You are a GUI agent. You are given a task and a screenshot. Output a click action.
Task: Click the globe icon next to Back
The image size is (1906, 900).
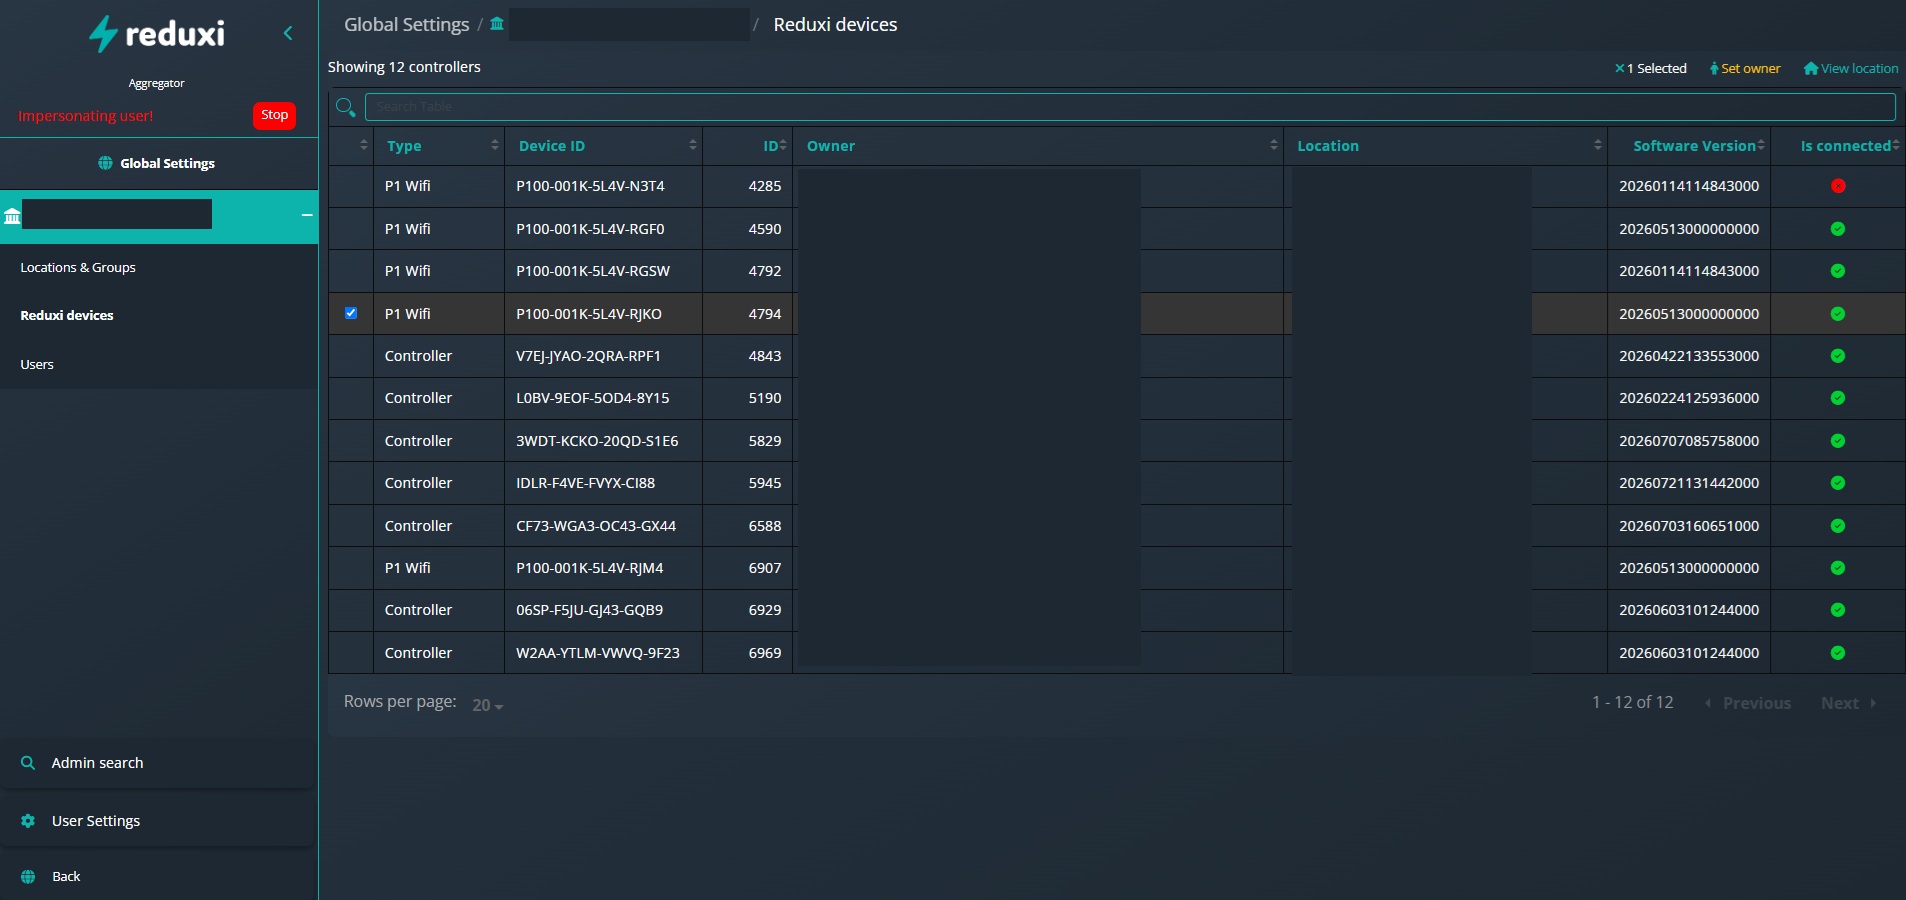(x=28, y=877)
